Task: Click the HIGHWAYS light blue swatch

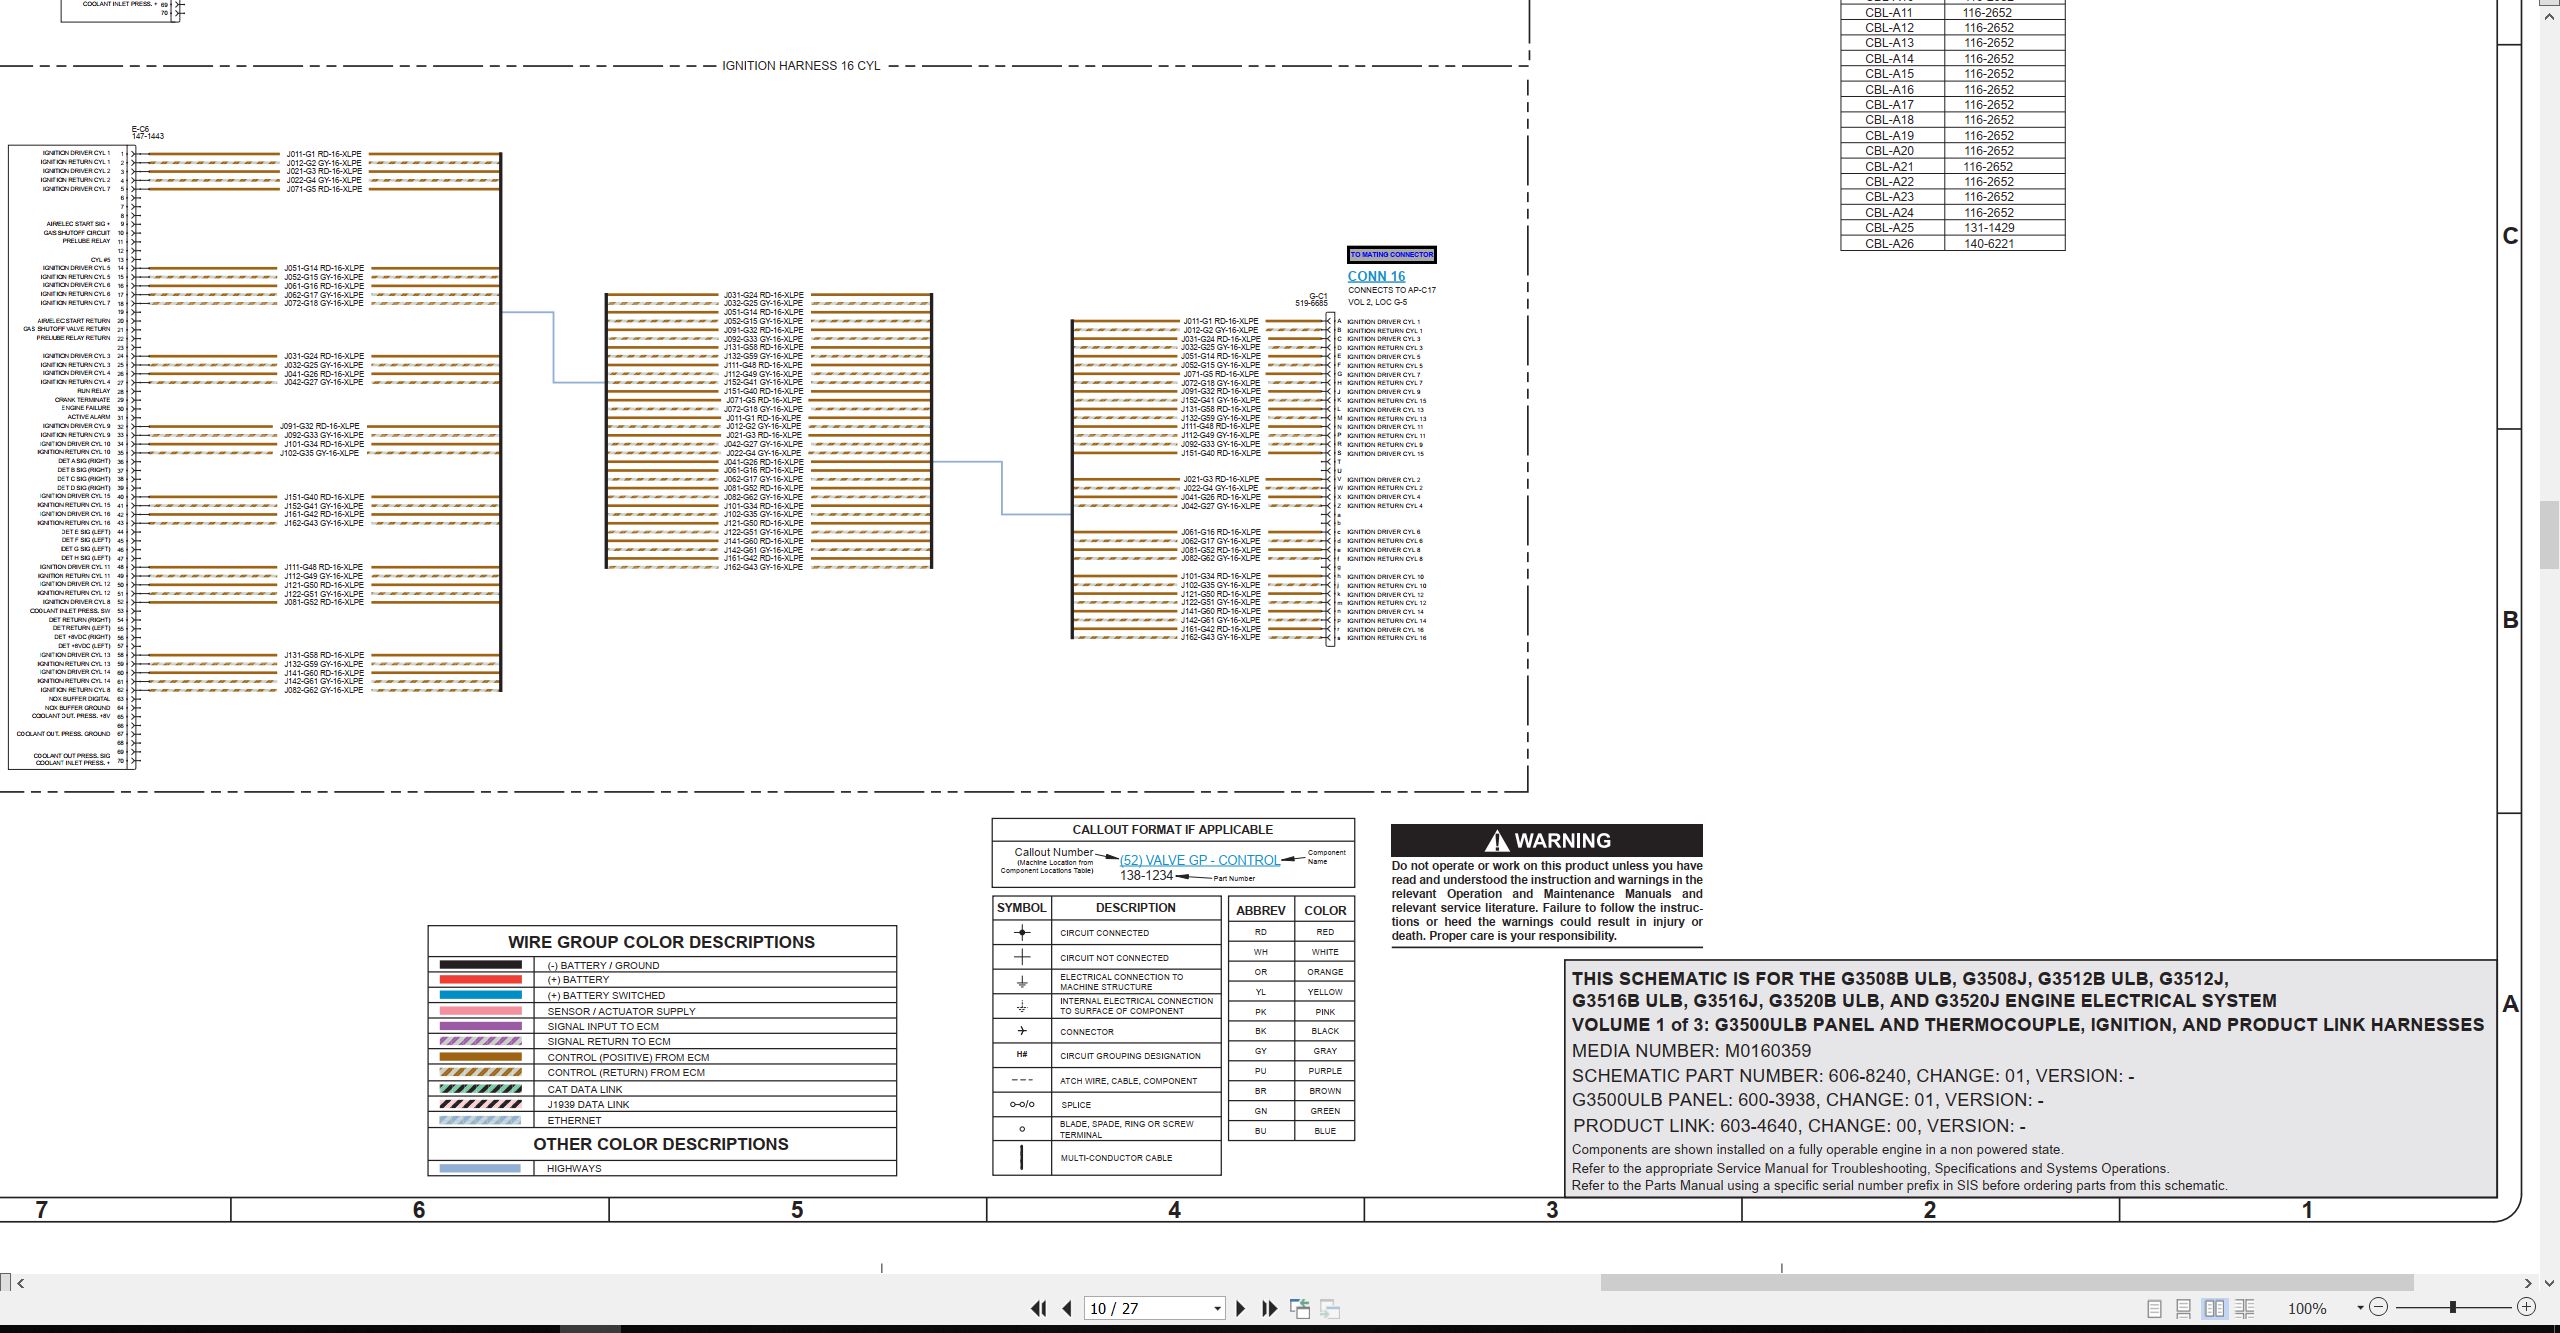Action: [x=480, y=1168]
